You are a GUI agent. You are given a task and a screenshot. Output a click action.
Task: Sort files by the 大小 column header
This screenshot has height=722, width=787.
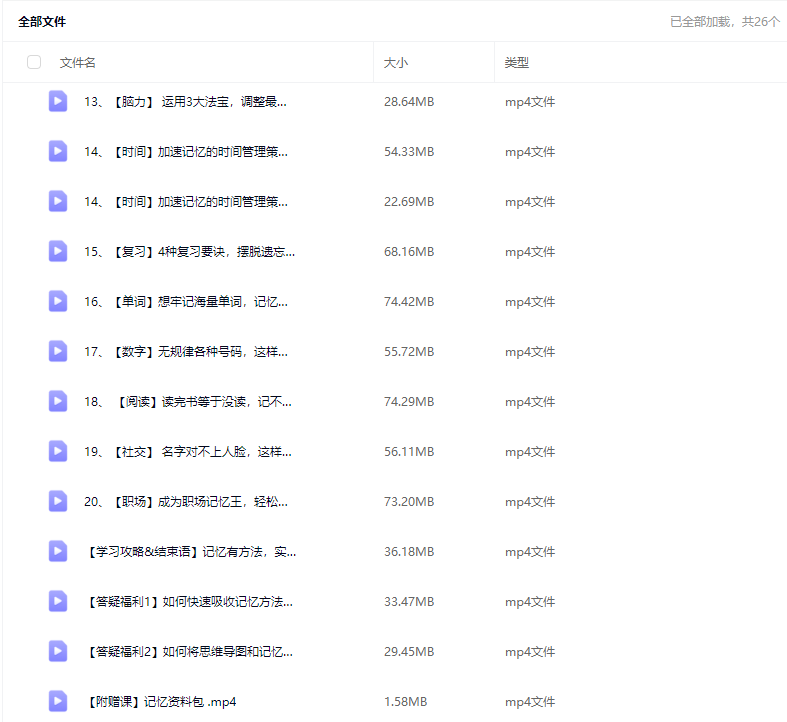[394, 62]
